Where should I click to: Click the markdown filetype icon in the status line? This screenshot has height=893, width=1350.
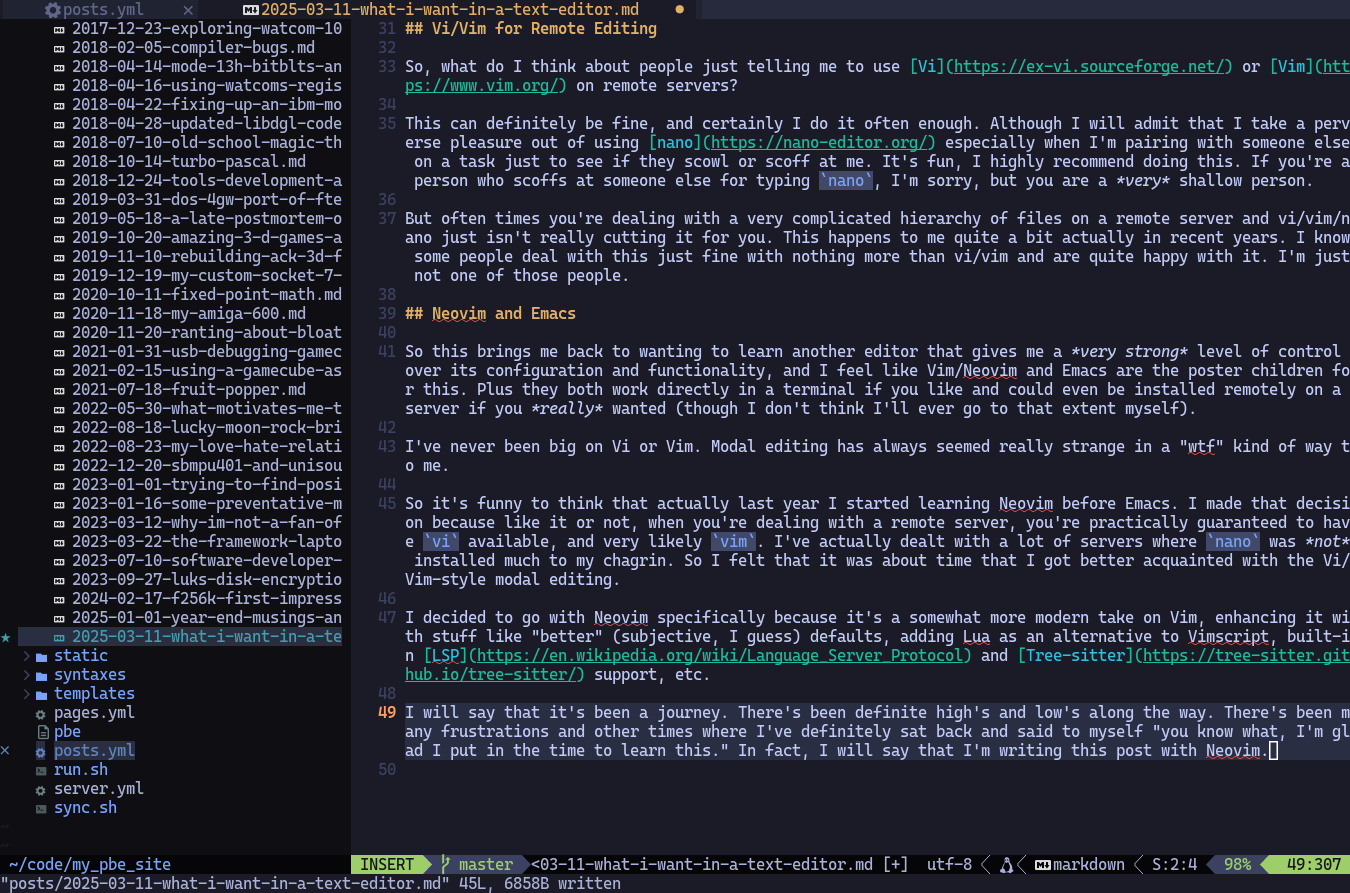tap(1041, 865)
